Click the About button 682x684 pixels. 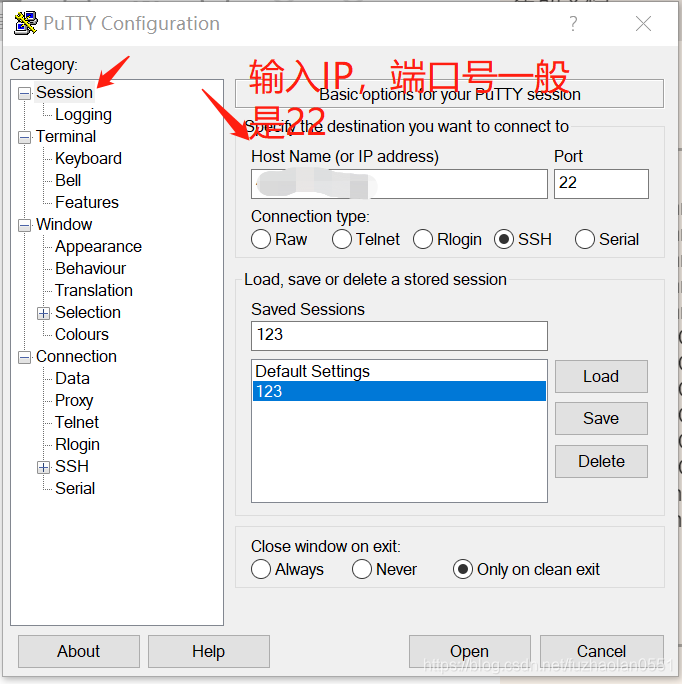79,652
